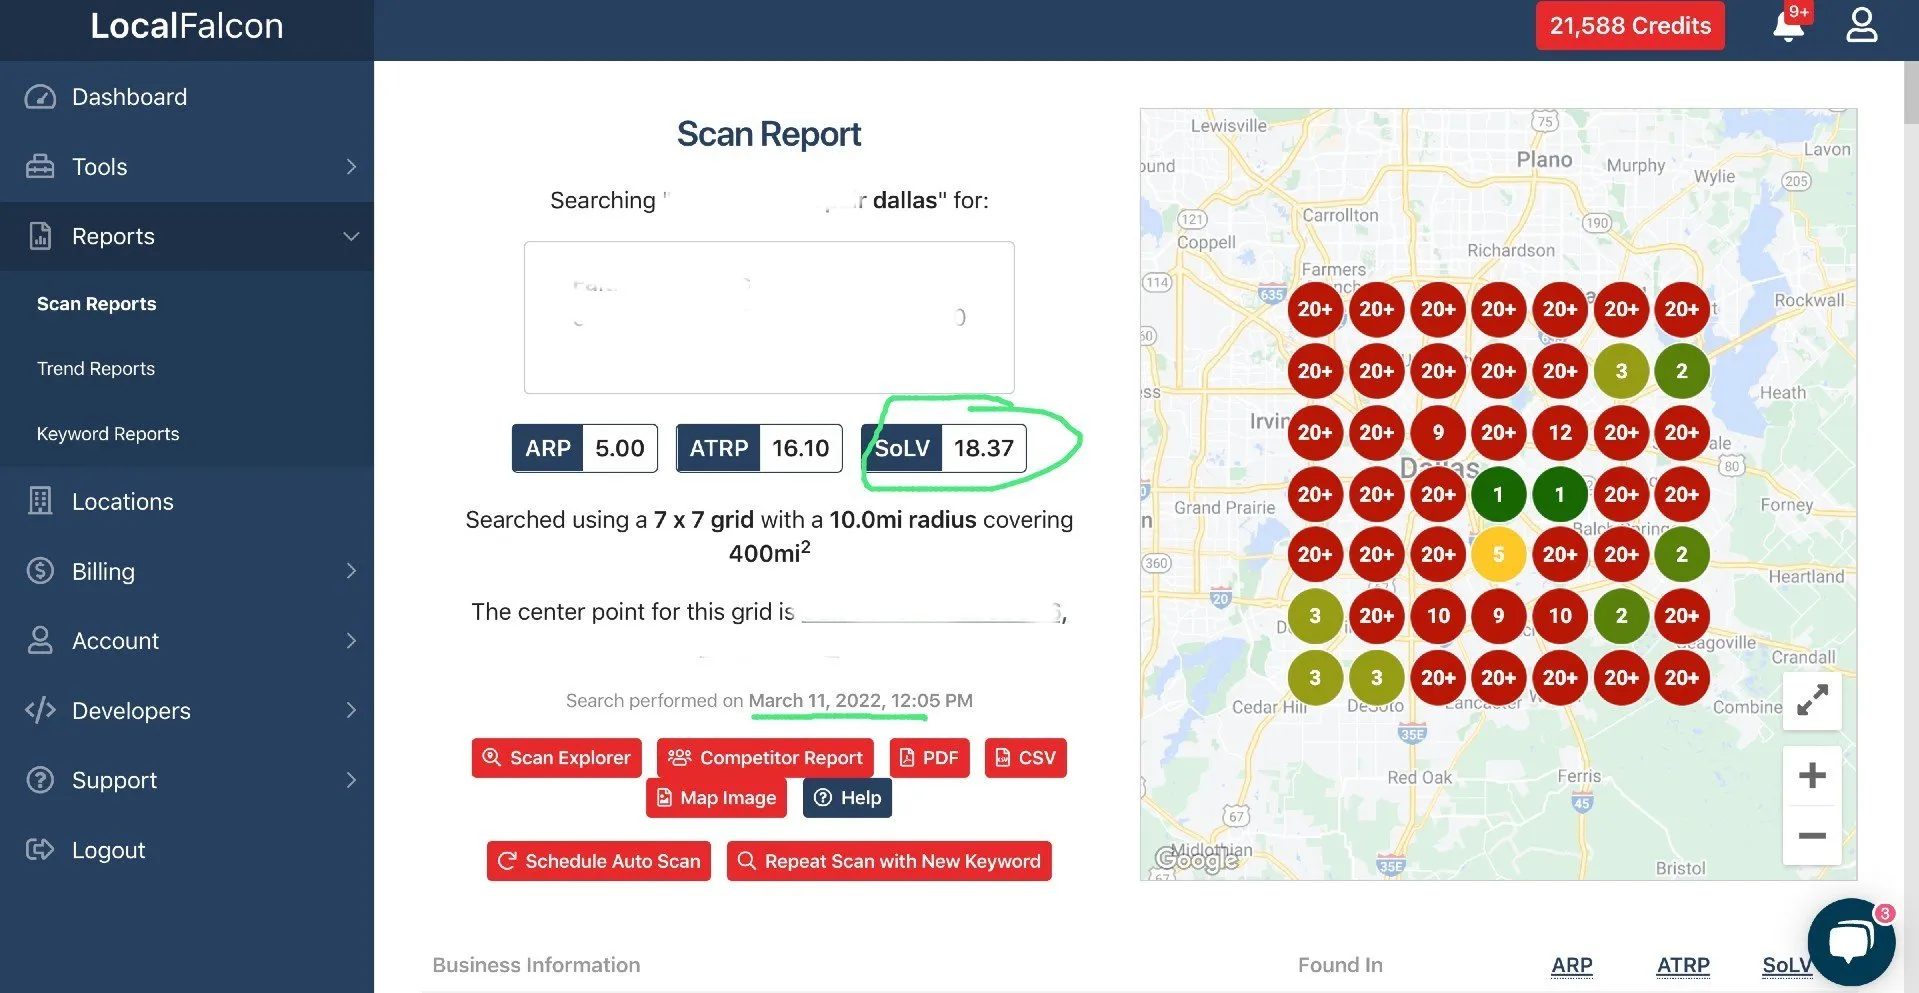Click the Developers code icon

[40, 710]
